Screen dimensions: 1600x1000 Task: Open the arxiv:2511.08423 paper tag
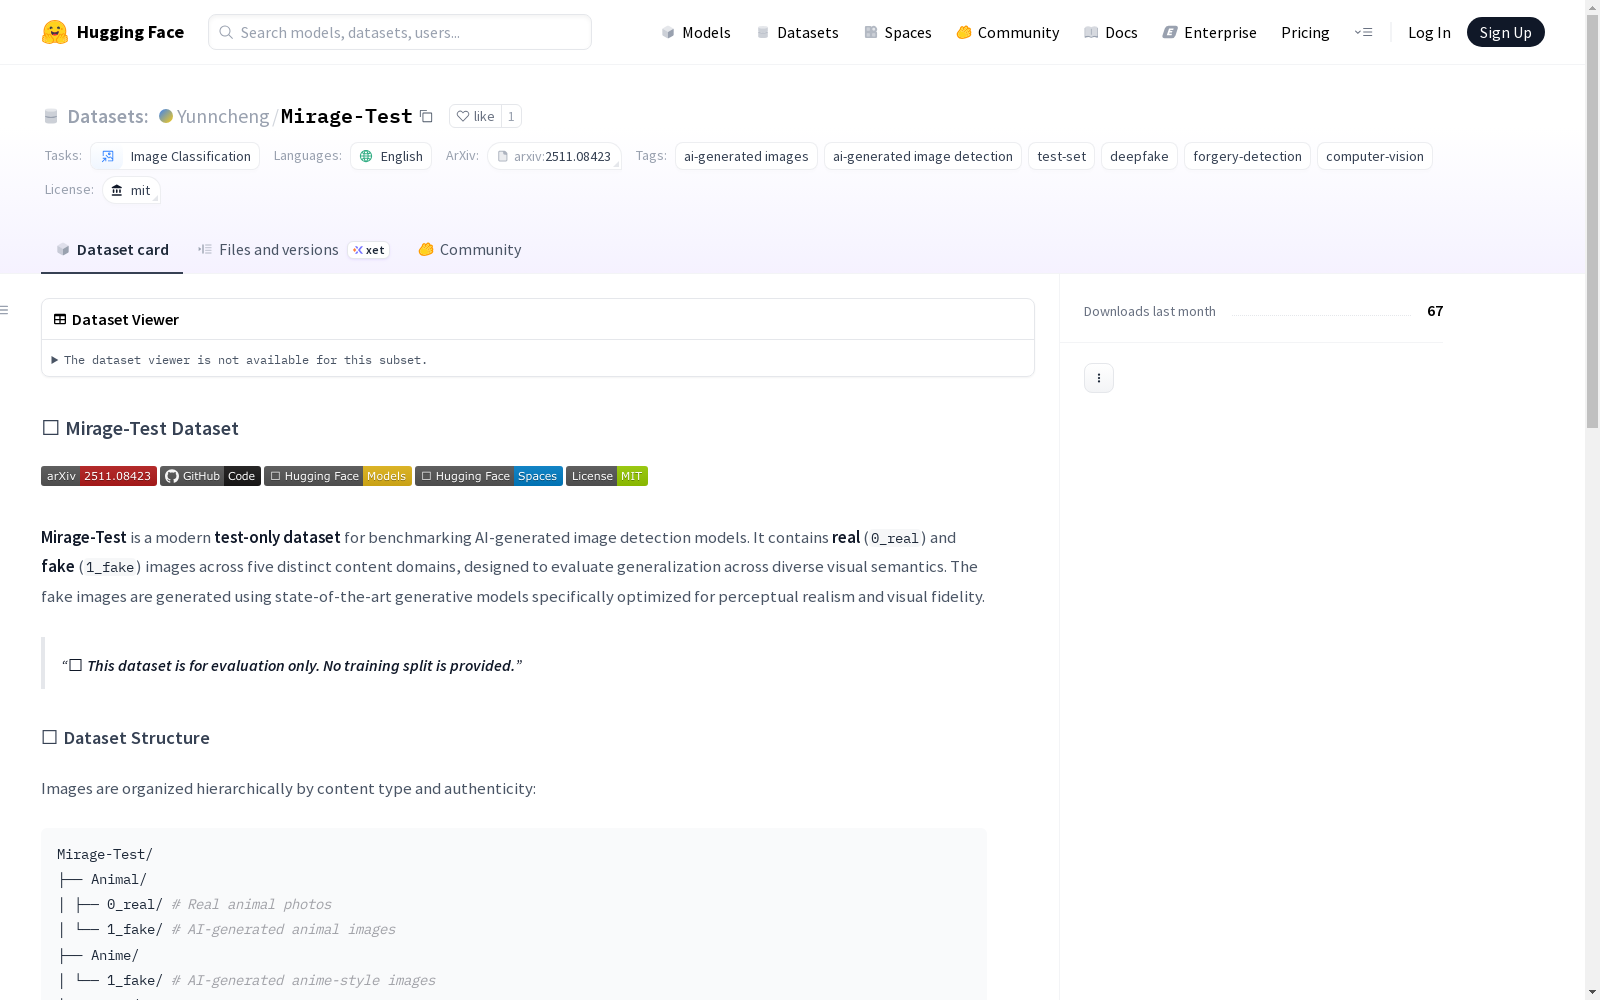click(554, 156)
